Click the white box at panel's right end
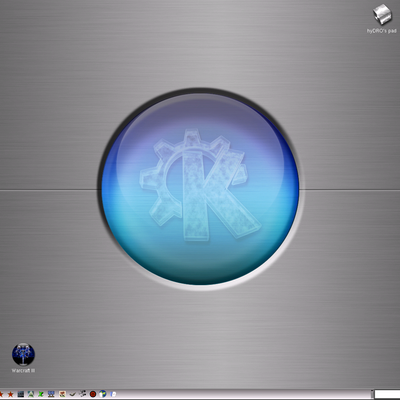This screenshot has width=400, height=400. (387, 394)
